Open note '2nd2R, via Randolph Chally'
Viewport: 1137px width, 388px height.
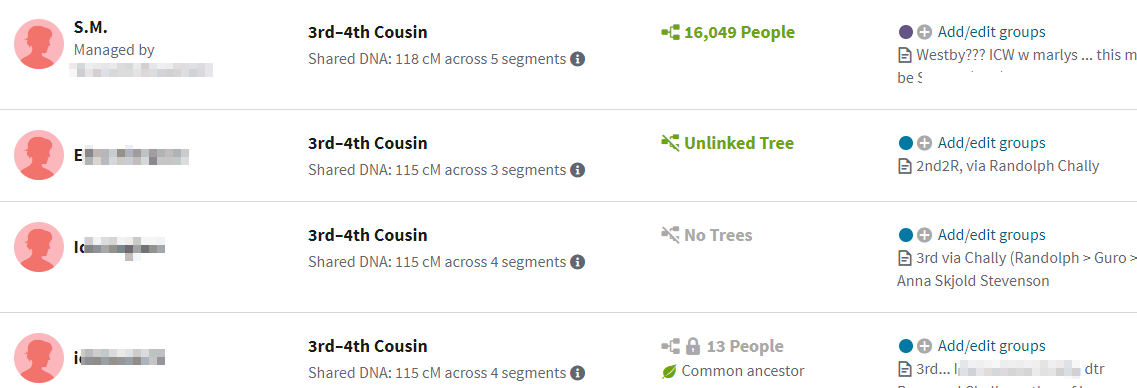coord(1007,166)
